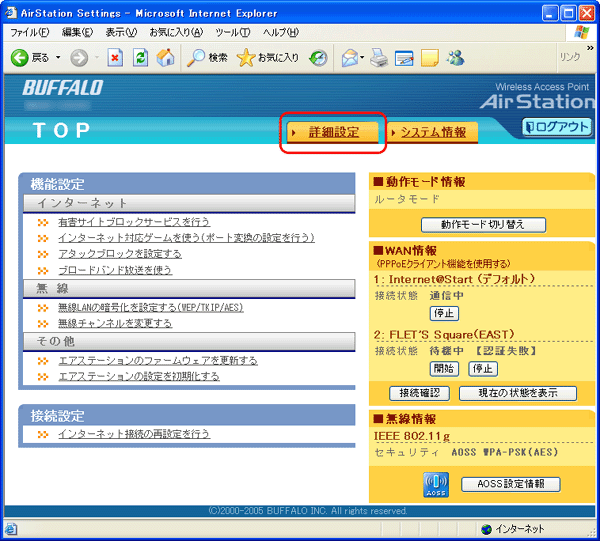
Task: Open the Back button history dropdown arrow
Action: tap(58, 58)
